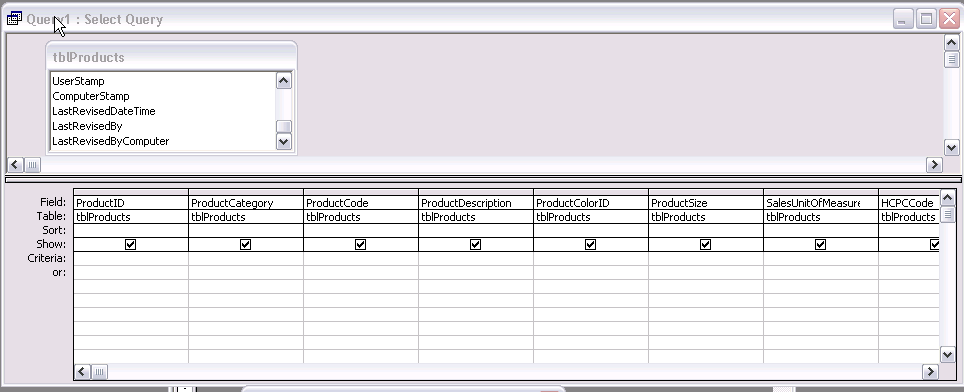
Task: Click column selector bar above ProductID
Action: click(131, 192)
